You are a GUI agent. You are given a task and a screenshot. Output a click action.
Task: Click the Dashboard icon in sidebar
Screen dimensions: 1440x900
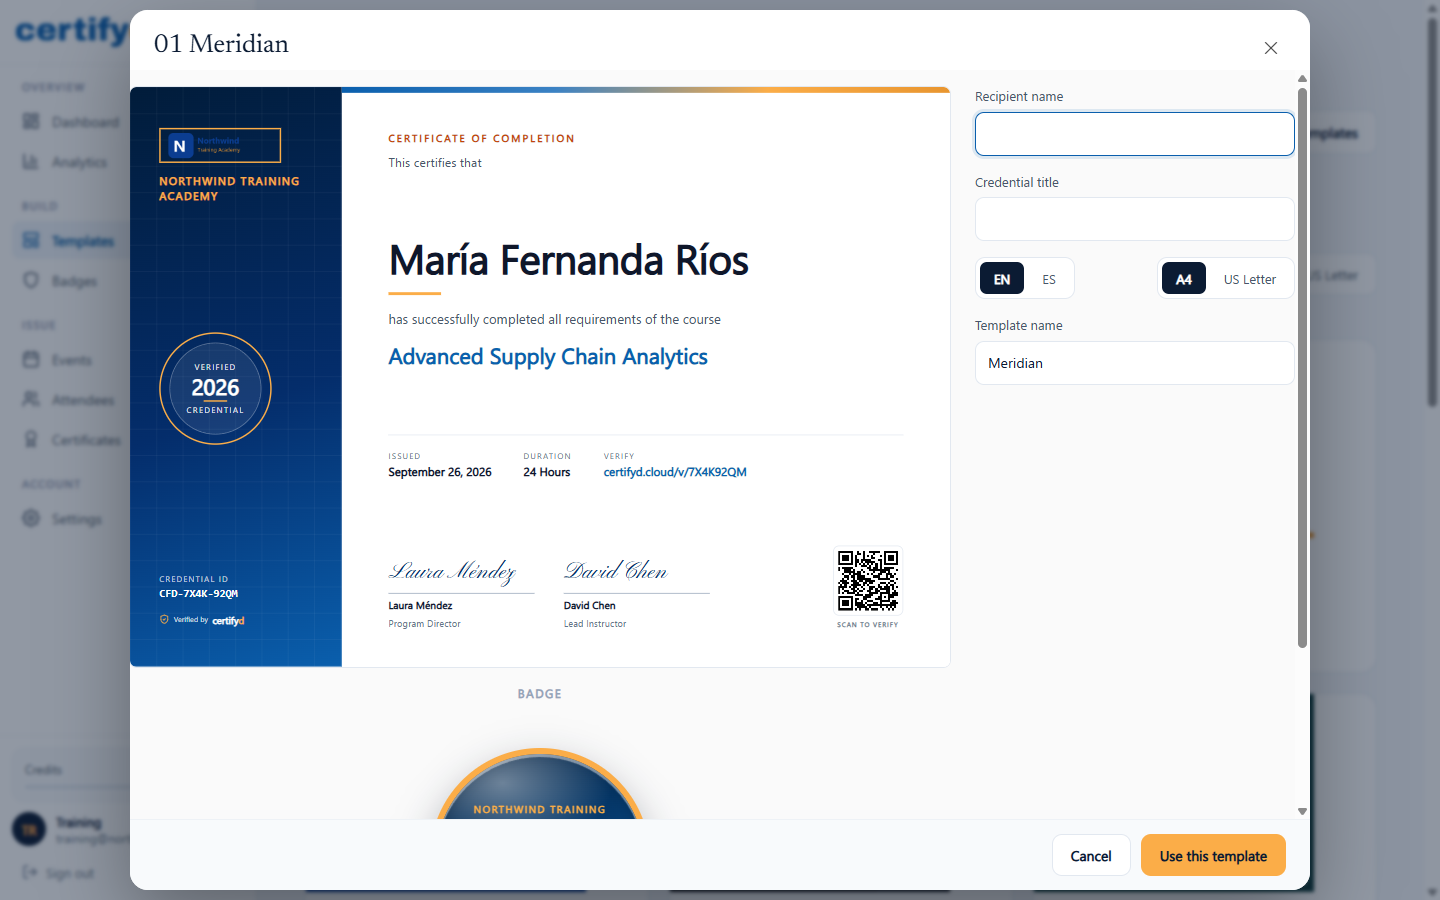point(31,121)
